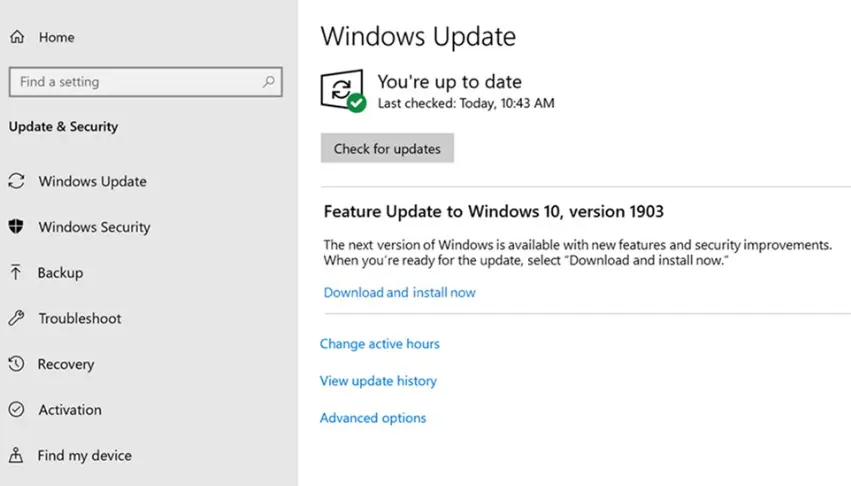Click "Last checked: Today, 10:43 AM" text
The height and width of the screenshot is (486, 851).
pos(466,103)
